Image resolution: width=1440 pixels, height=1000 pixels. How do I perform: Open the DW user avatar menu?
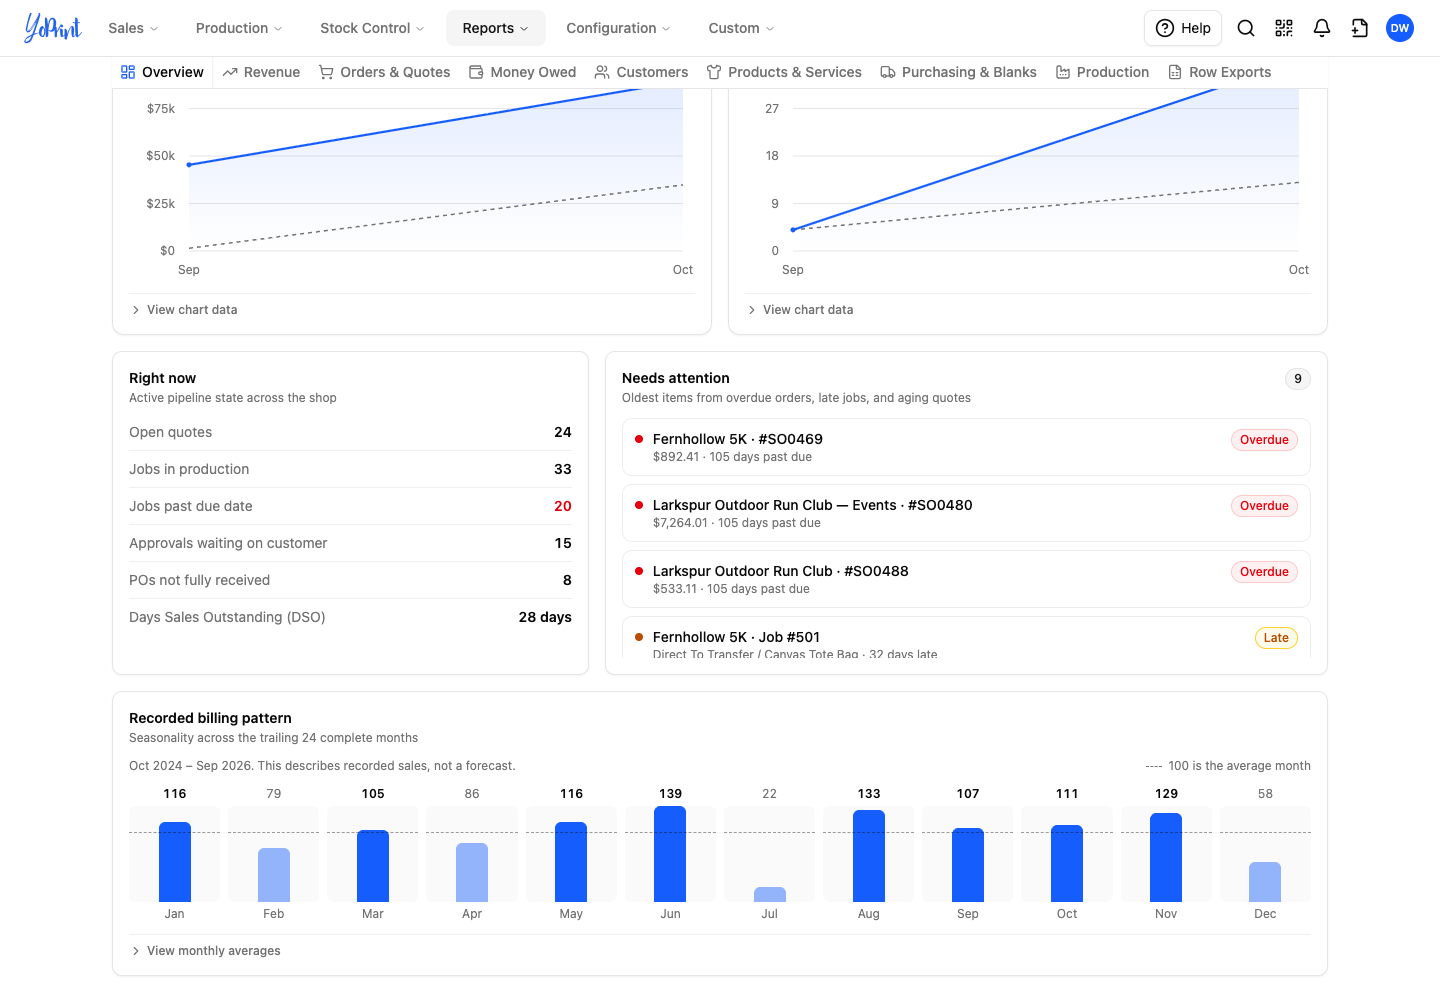[1400, 28]
